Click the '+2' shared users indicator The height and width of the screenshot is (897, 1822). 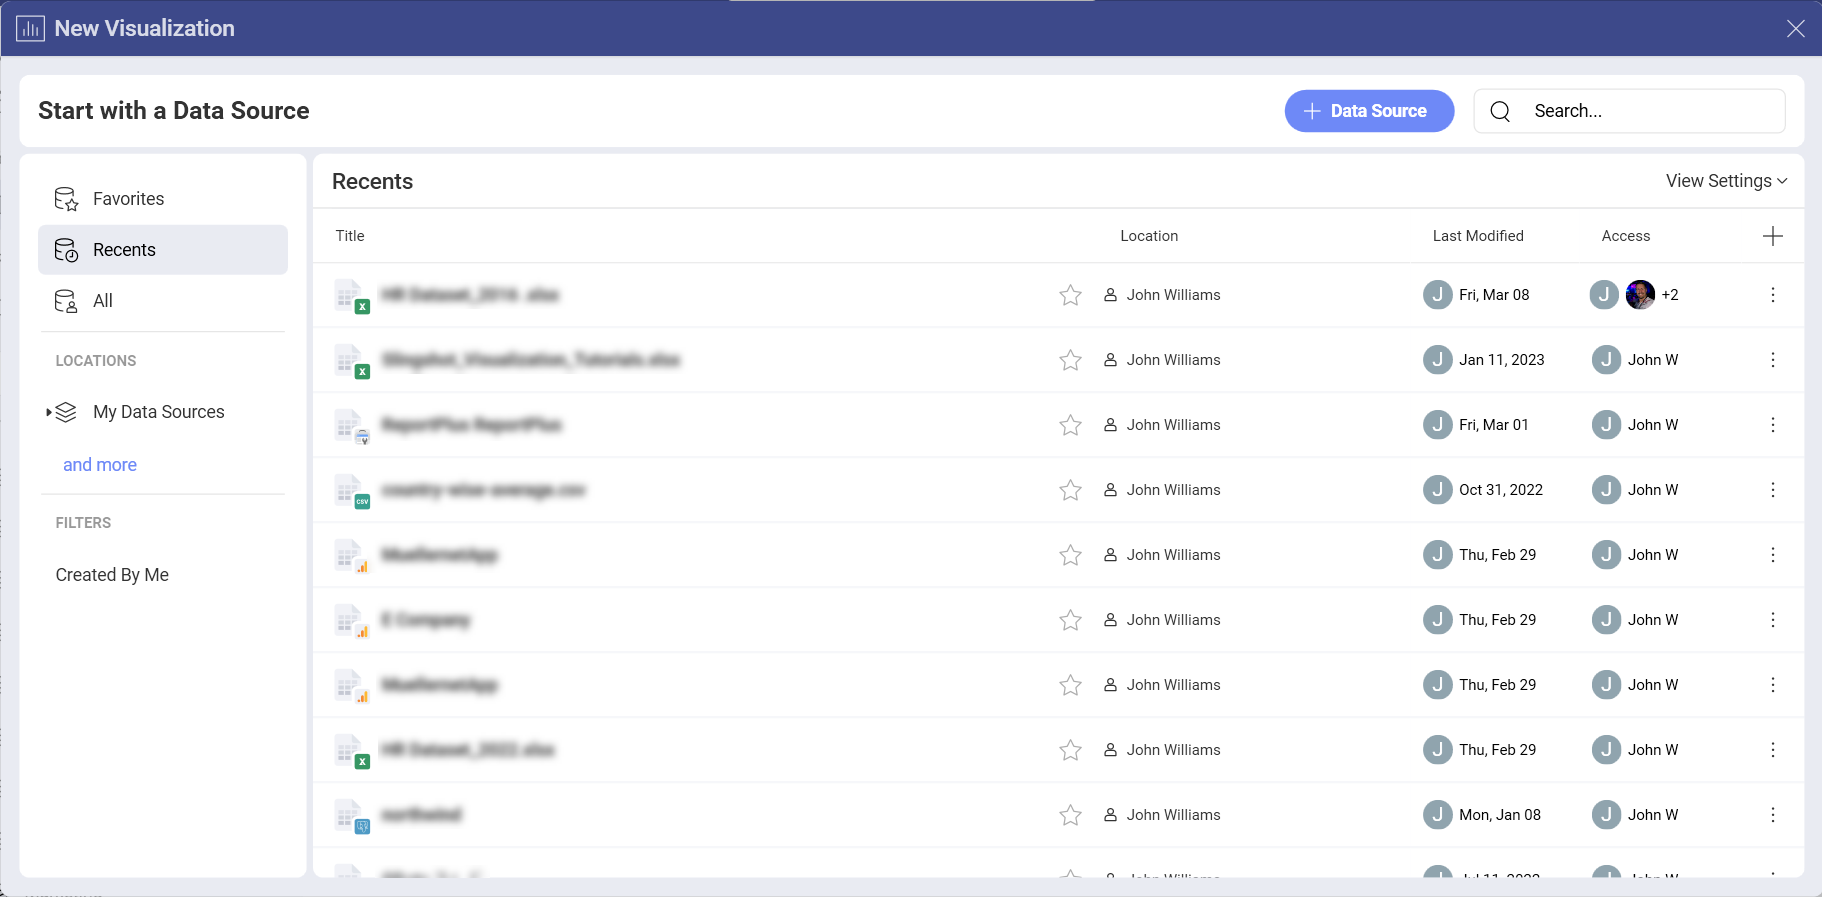coord(1670,295)
